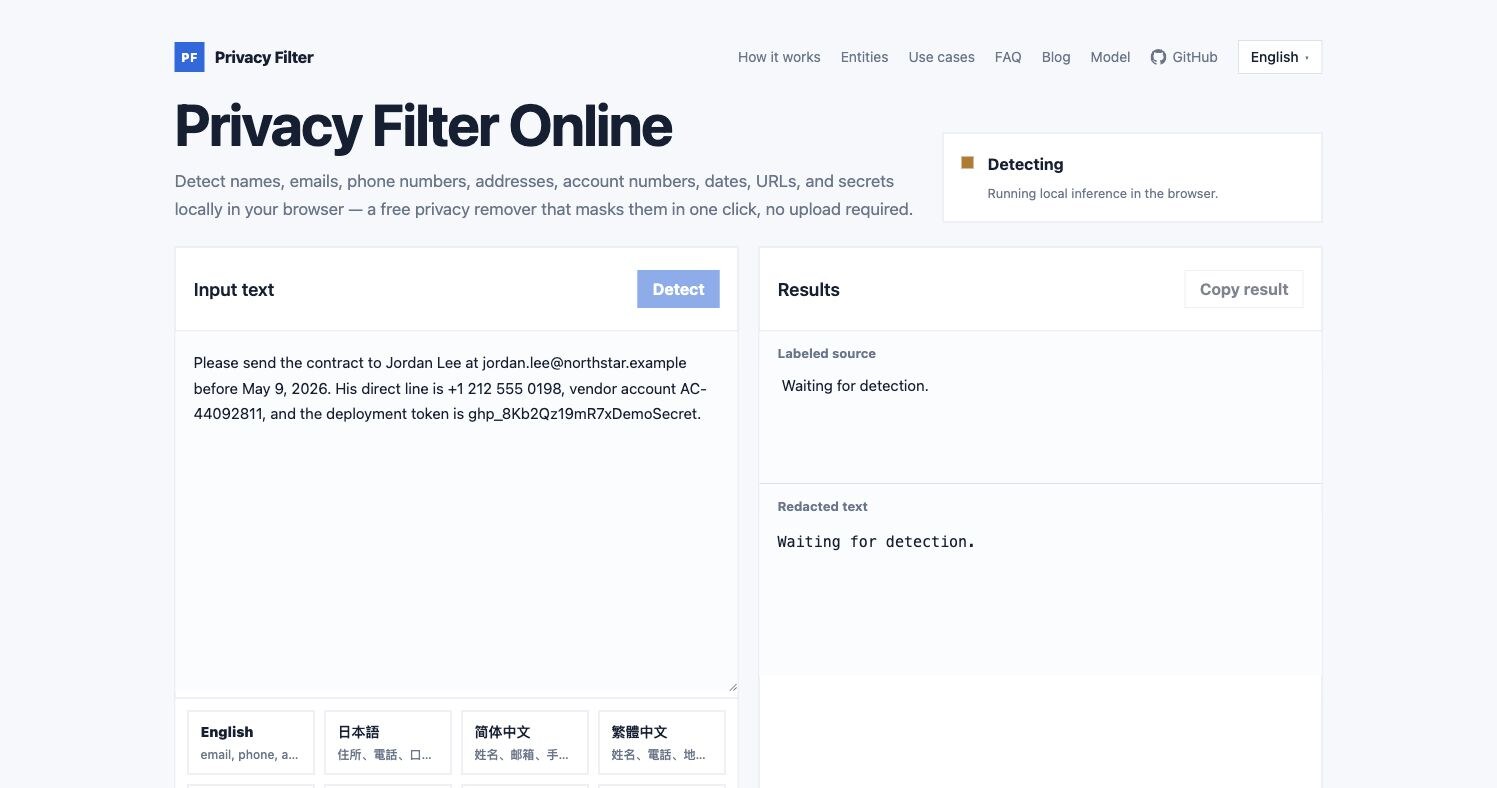Image resolution: width=1497 pixels, height=788 pixels.
Task: Click the textarea resize handle corner
Action: 732,687
